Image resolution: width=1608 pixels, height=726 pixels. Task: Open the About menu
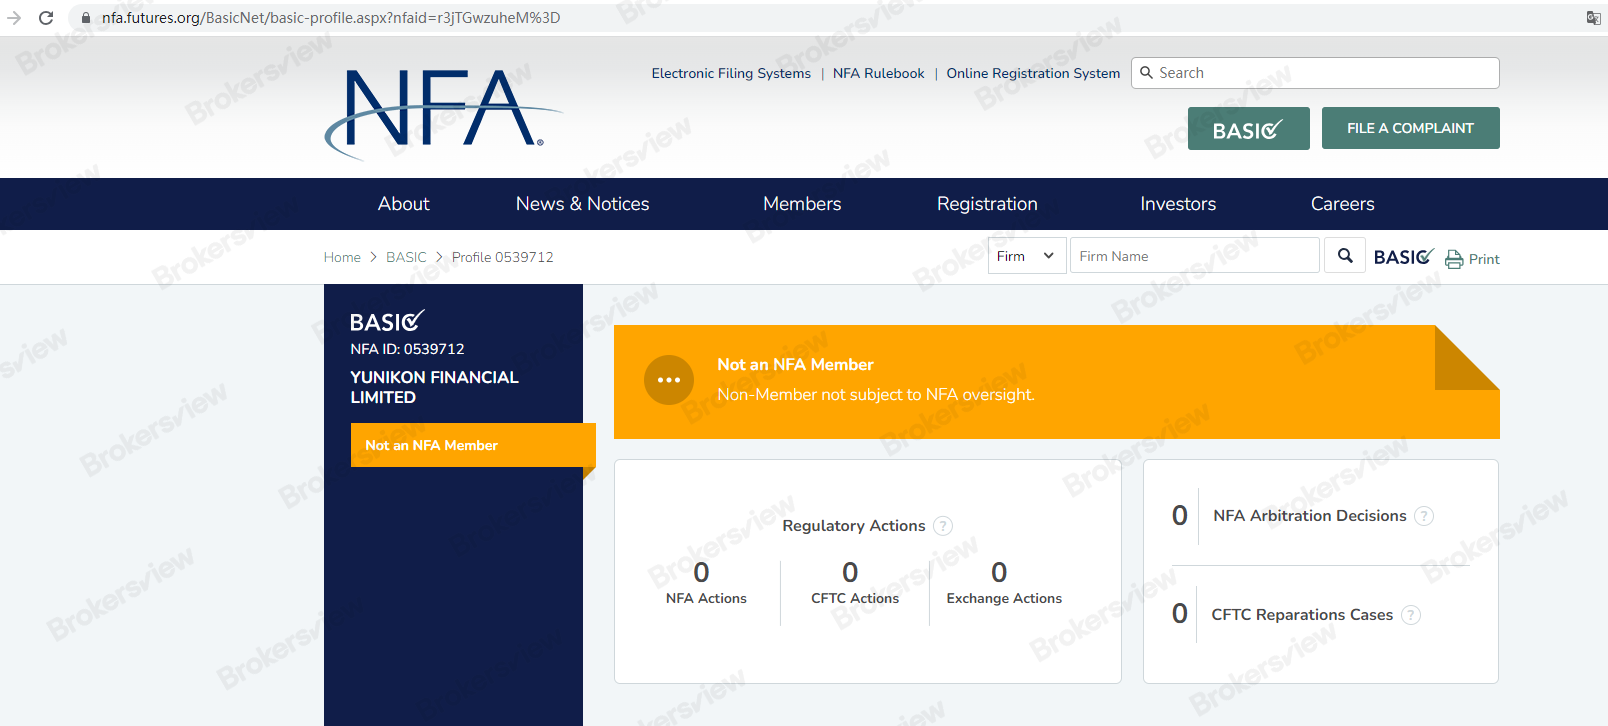tap(403, 204)
